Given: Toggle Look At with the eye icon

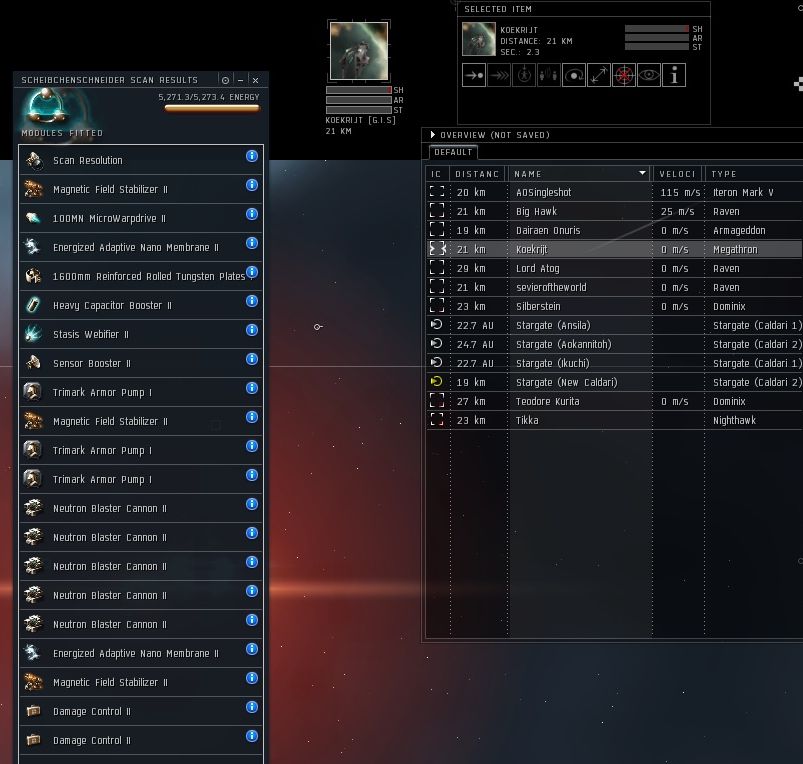Looking at the screenshot, I should point(649,75).
